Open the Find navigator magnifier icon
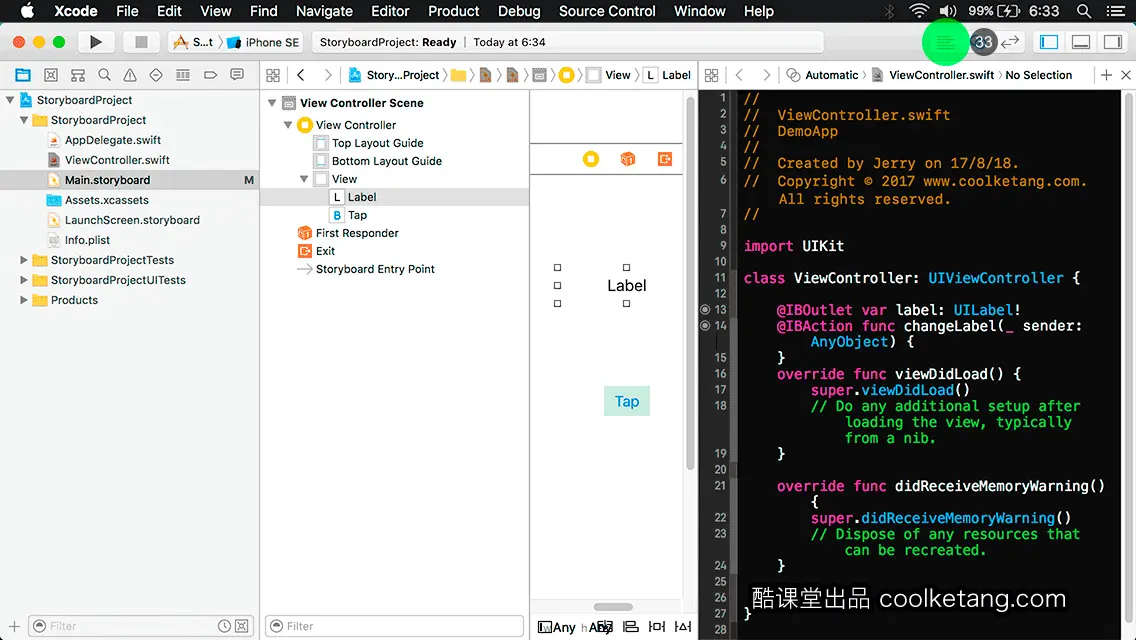1136x640 pixels. (104, 75)
